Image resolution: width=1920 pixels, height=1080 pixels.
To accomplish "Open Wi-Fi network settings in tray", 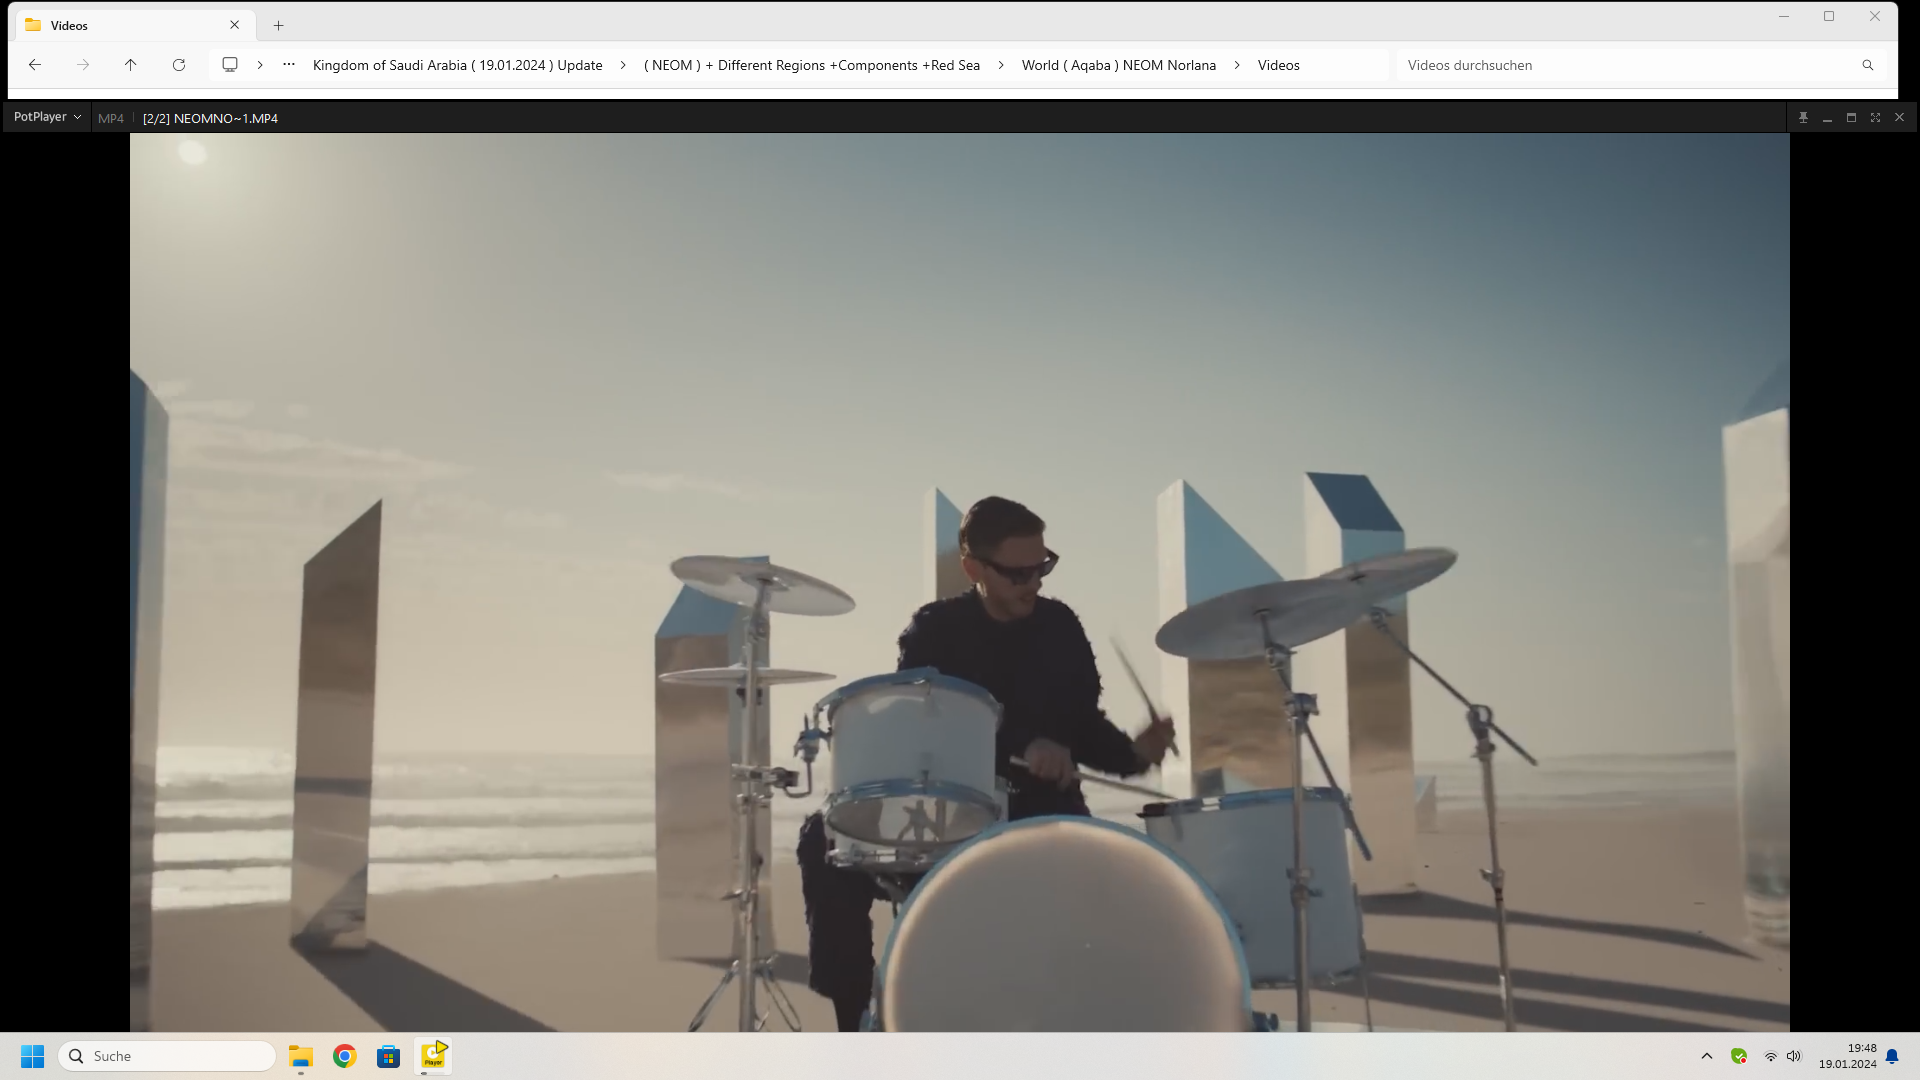I will pos(1770,1056).
